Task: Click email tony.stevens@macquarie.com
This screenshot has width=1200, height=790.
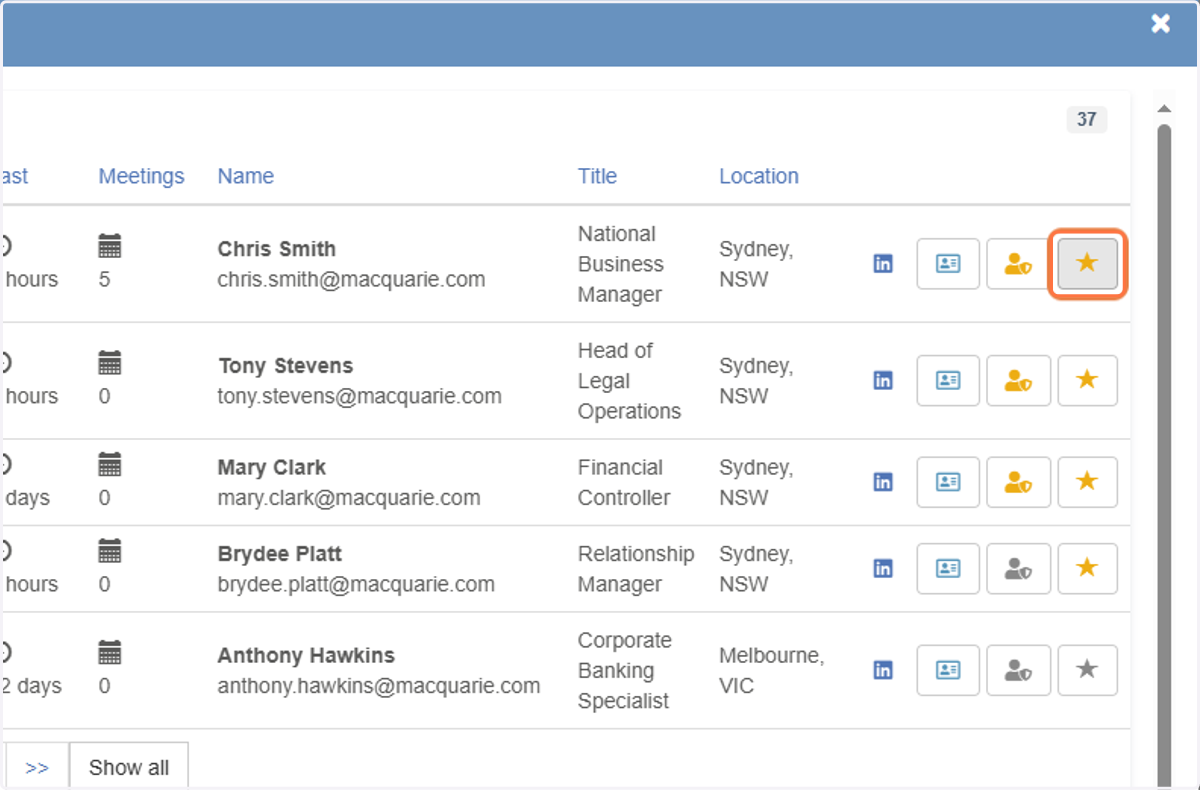Action: point(360,397)
